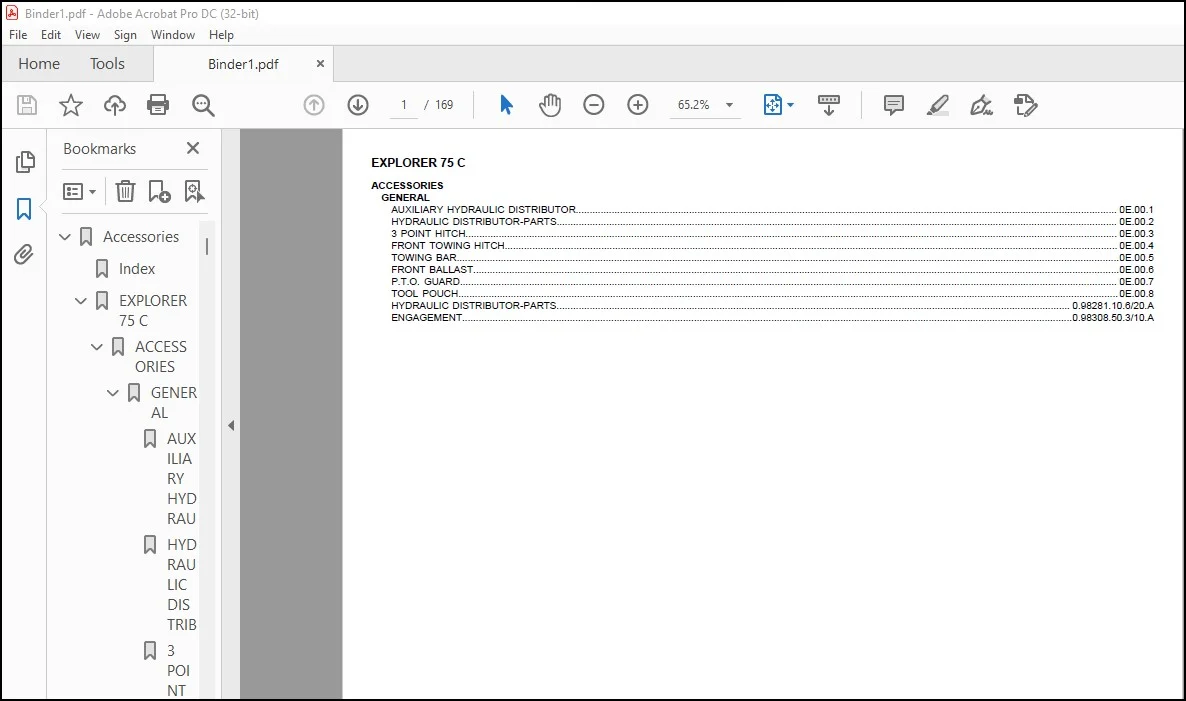Open the Sign menu
The height and width of the screenshot is (701, 1186).
tap(125, 35)
